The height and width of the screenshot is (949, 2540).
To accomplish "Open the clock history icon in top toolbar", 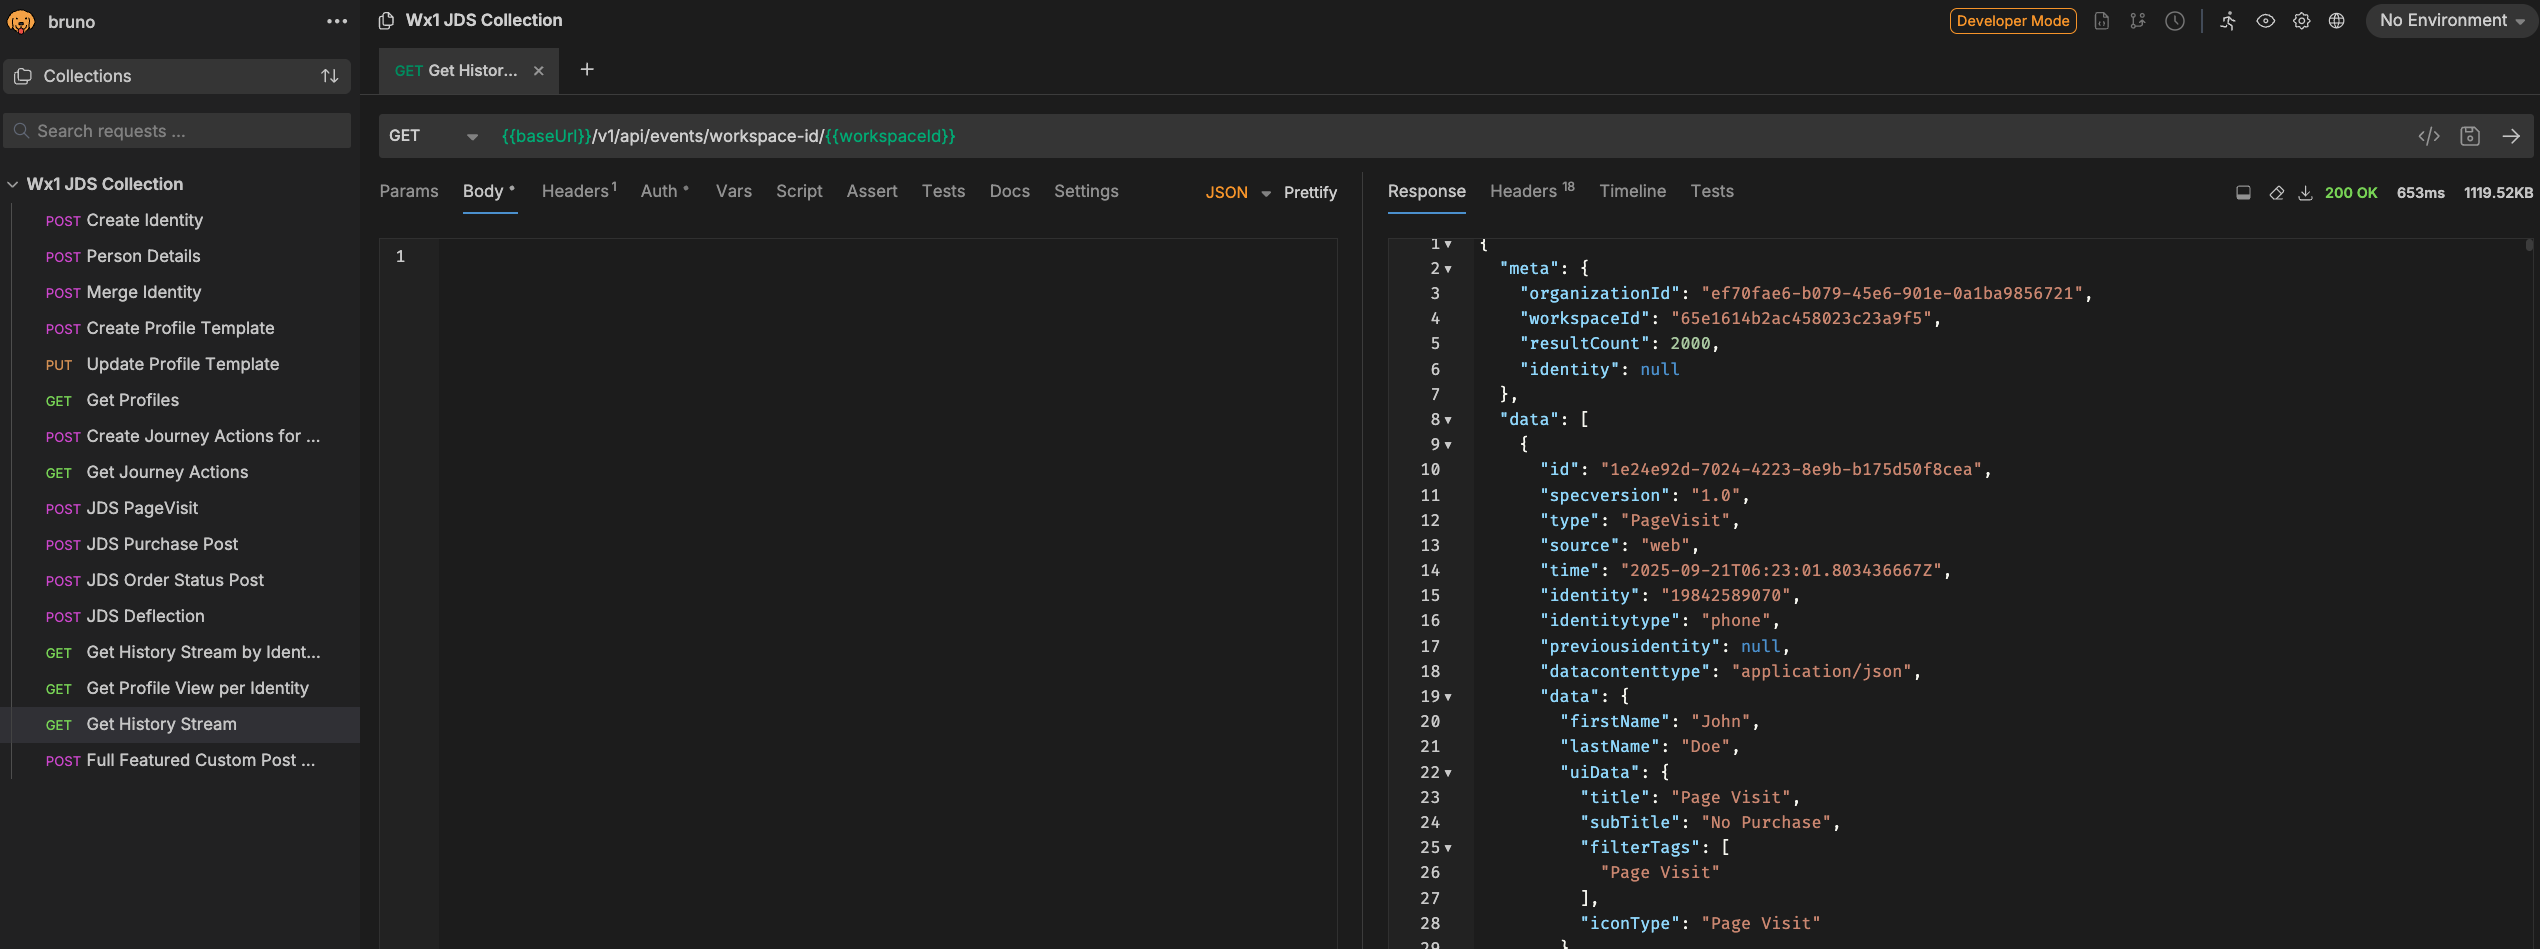I will (2175, 20).
